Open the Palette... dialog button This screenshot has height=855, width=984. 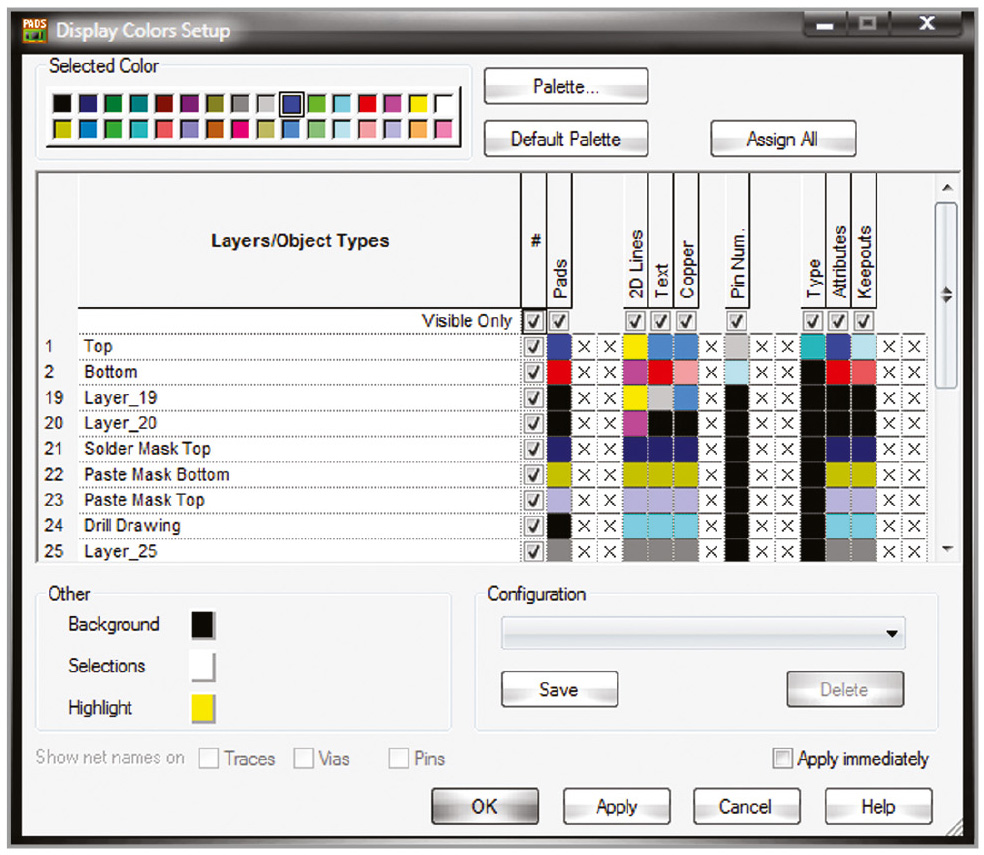click(x=566, y=87)
